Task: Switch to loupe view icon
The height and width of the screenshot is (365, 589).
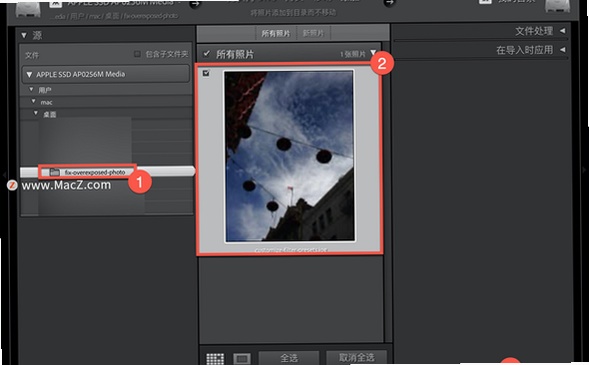Action: click(242, 359)
